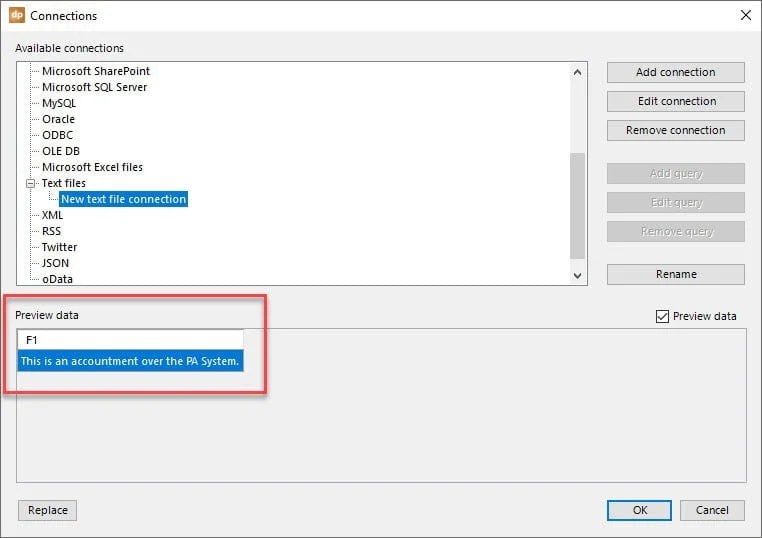Select the Text files node

(x=64, y=183)
